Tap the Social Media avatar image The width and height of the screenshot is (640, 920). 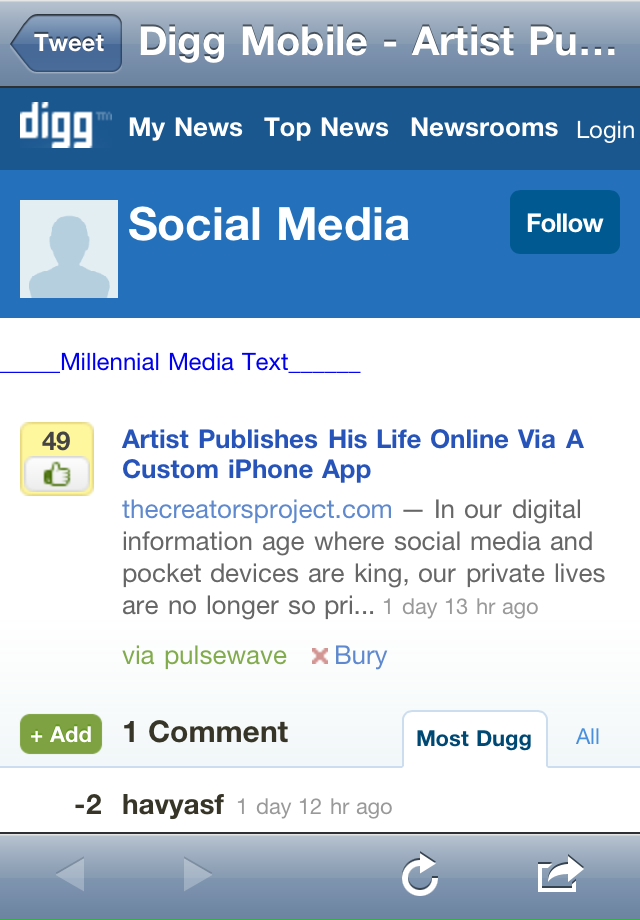69,249
